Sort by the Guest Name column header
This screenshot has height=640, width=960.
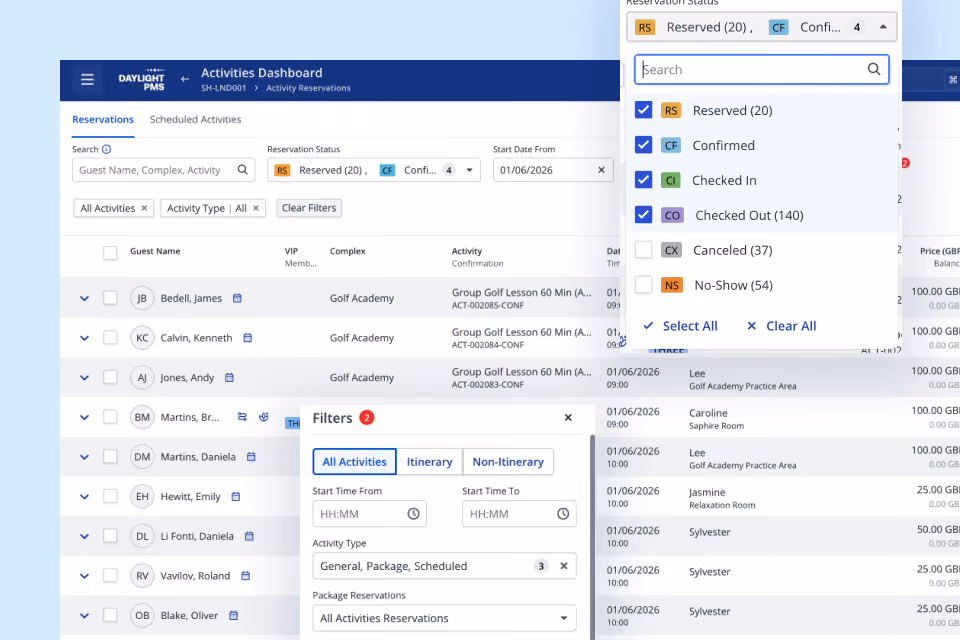[x=155, y=251]
